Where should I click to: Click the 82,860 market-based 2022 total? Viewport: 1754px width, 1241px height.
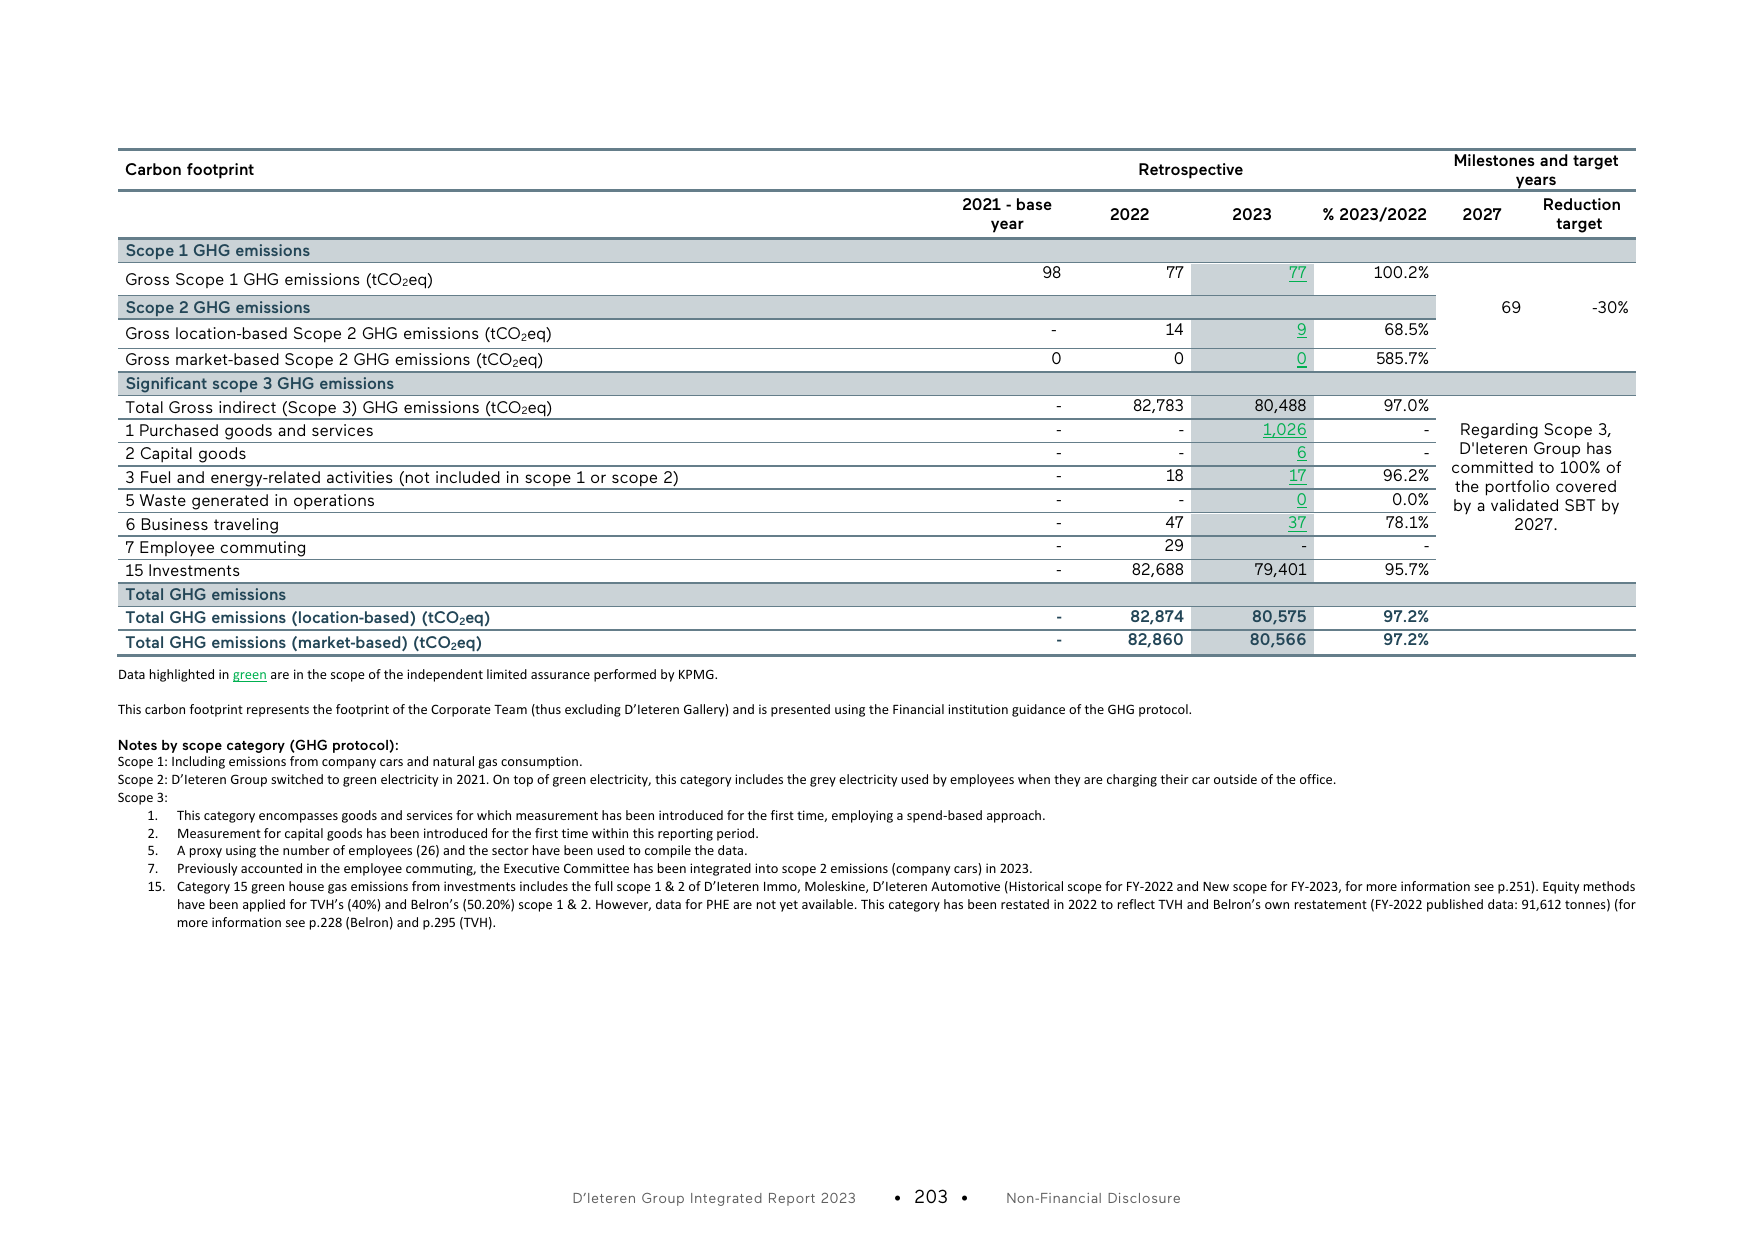[1156, 640]
